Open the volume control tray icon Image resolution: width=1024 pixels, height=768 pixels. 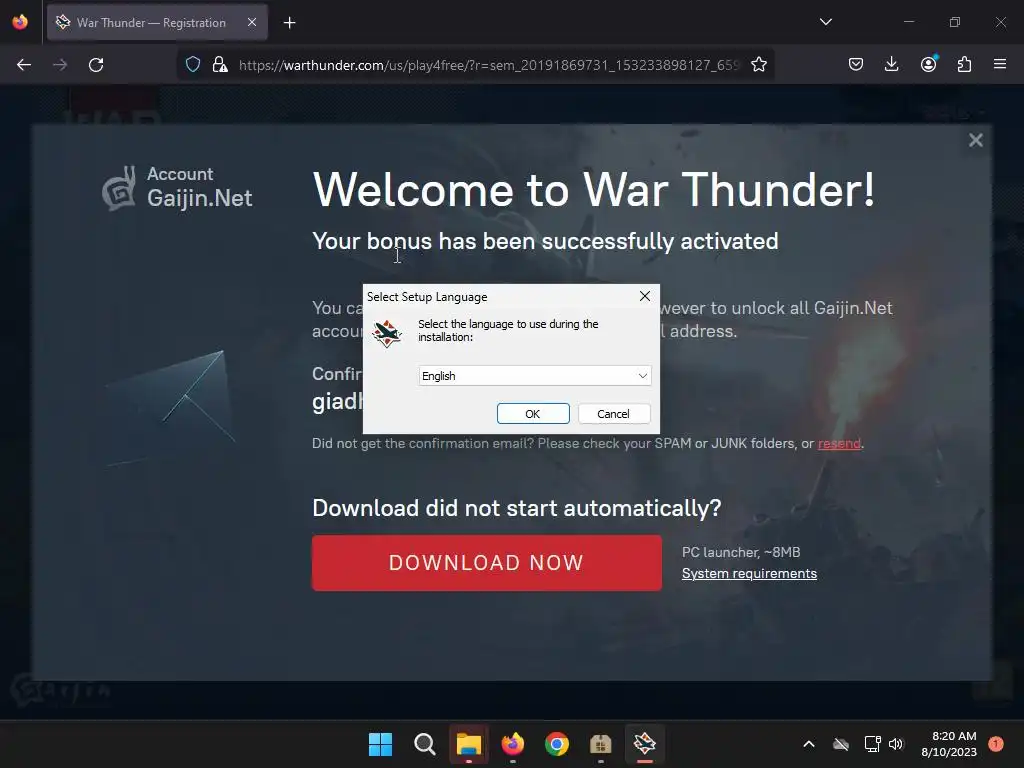(x=896, y=744)
